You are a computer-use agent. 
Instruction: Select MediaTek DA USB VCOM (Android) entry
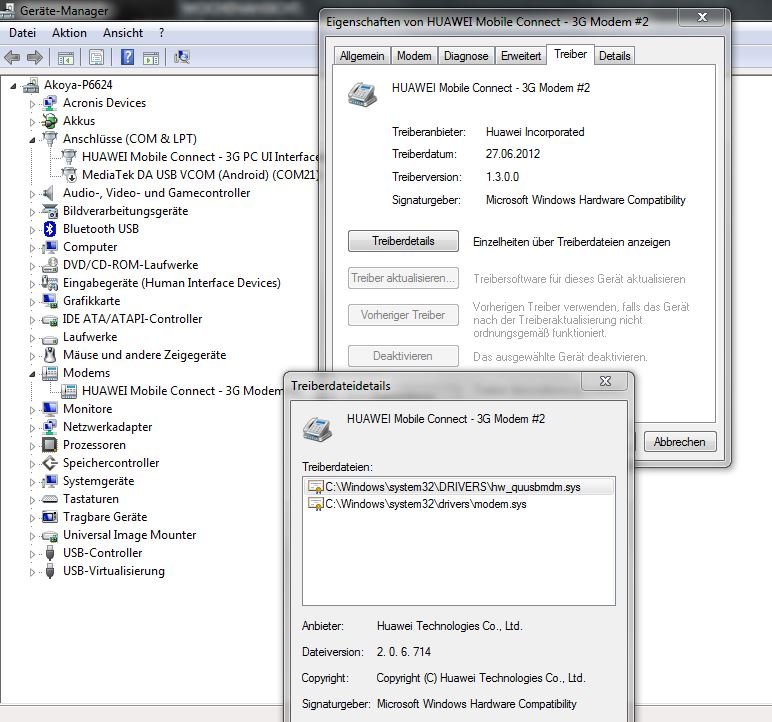point(200,175)
